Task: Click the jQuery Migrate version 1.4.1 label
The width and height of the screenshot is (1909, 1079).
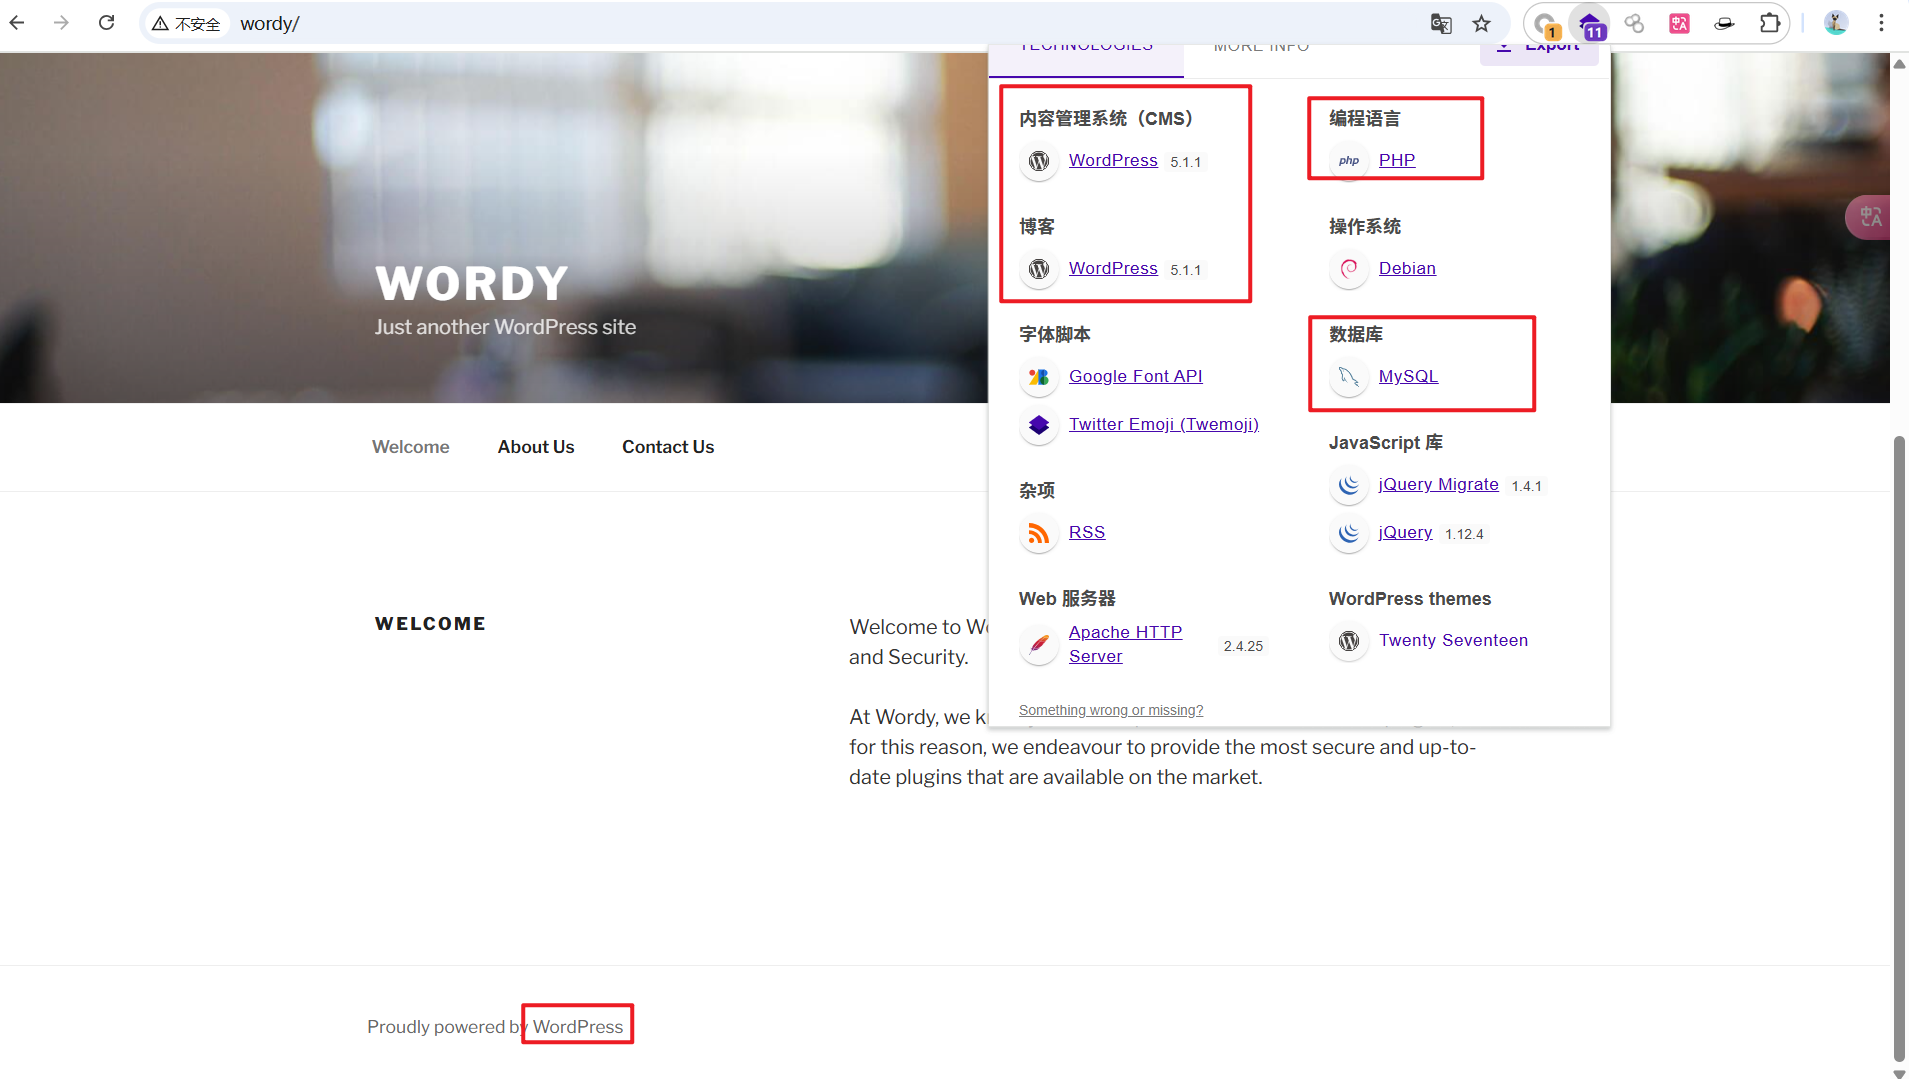Action: (x=1526, y=486)
